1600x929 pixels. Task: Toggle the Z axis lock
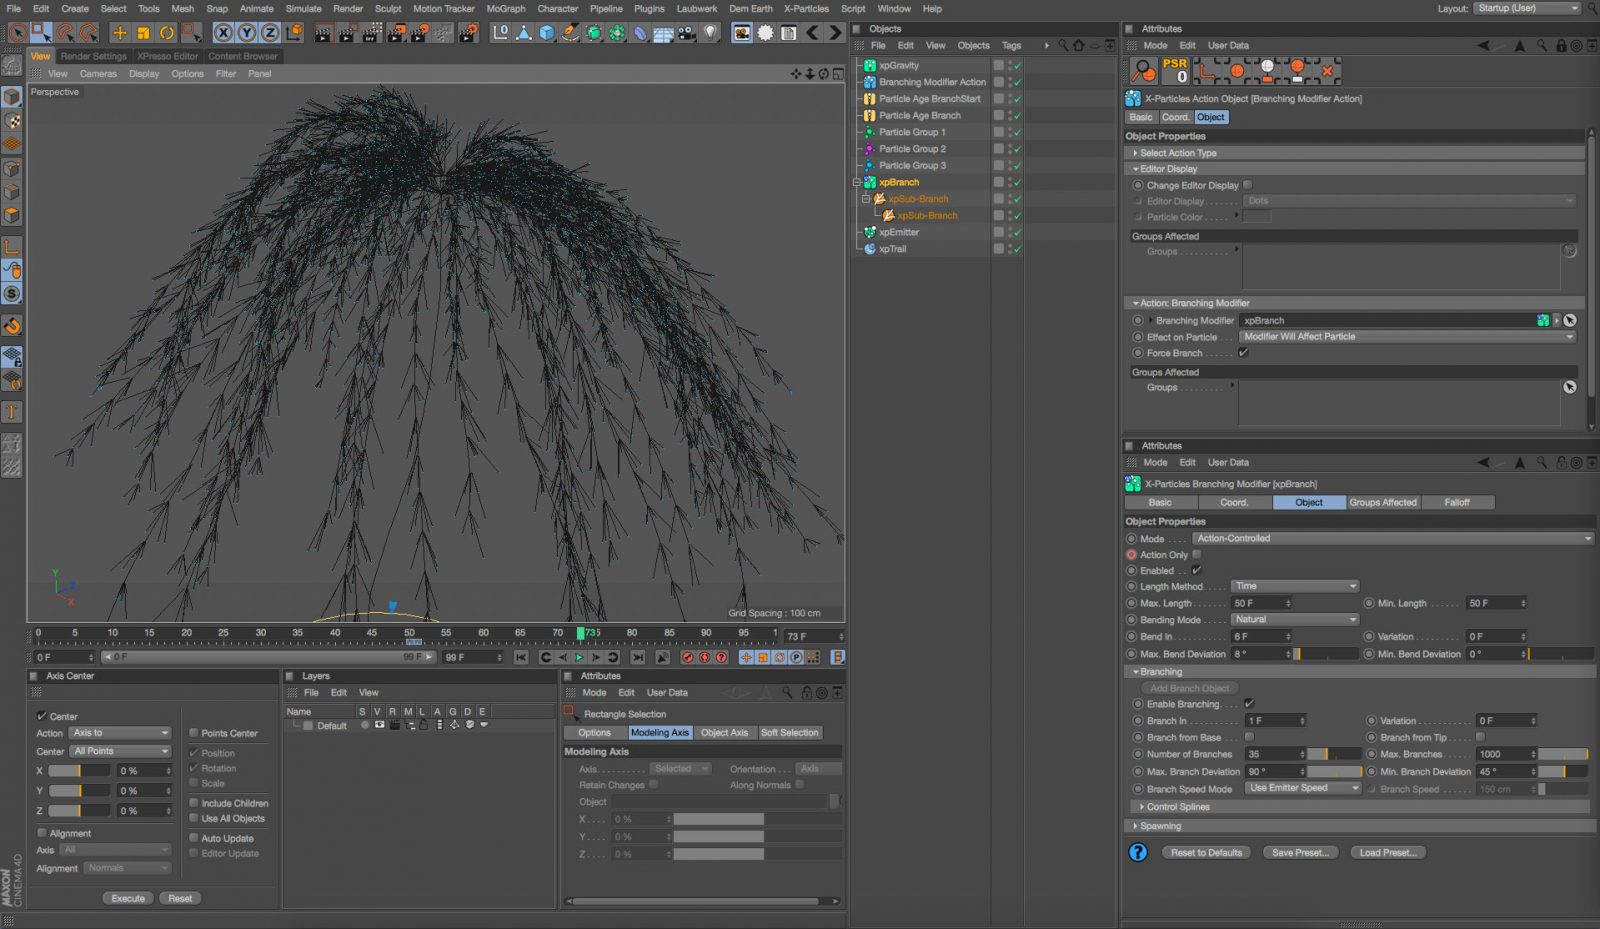tap(270, 33)
